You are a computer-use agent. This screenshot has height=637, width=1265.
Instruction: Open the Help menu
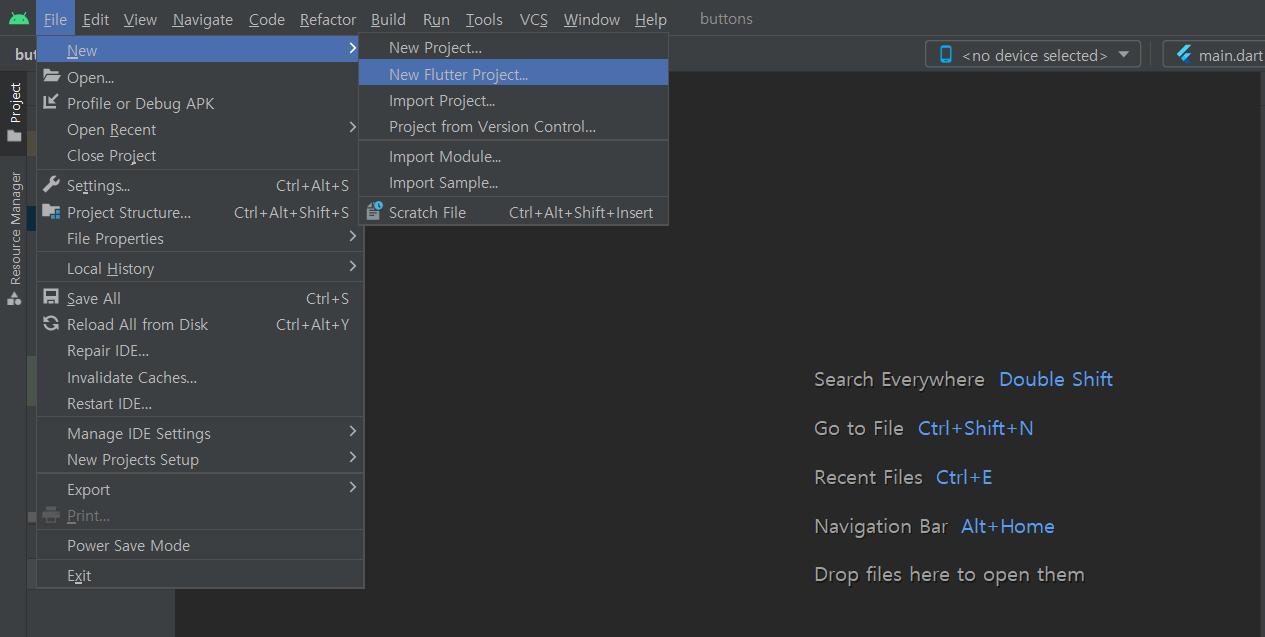(651, 19)
